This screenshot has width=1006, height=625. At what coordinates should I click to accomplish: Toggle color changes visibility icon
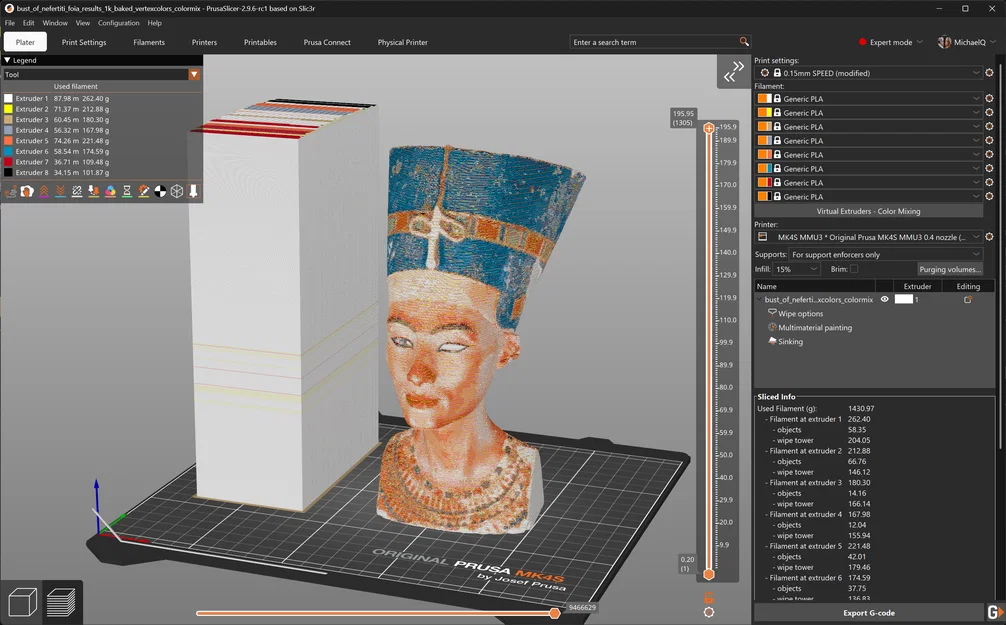click(110, 191)
